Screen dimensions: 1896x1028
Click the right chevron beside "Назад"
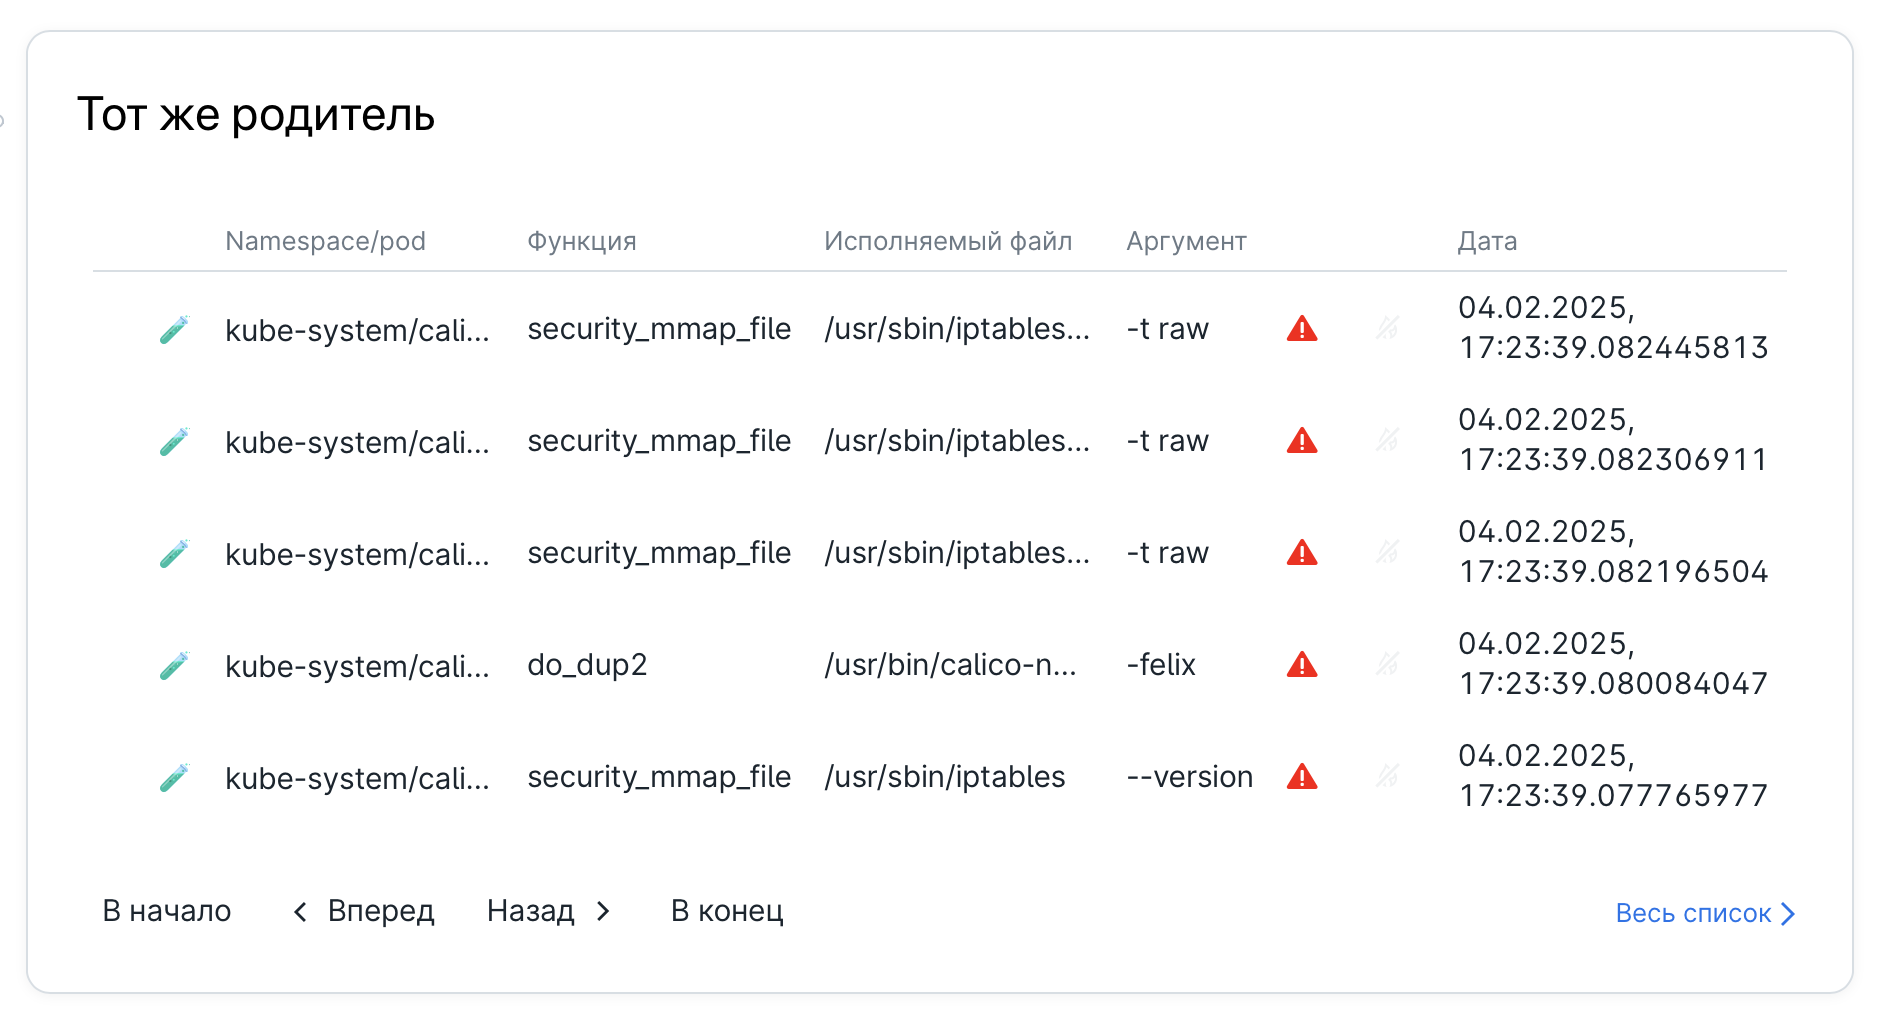coord(603,911)
